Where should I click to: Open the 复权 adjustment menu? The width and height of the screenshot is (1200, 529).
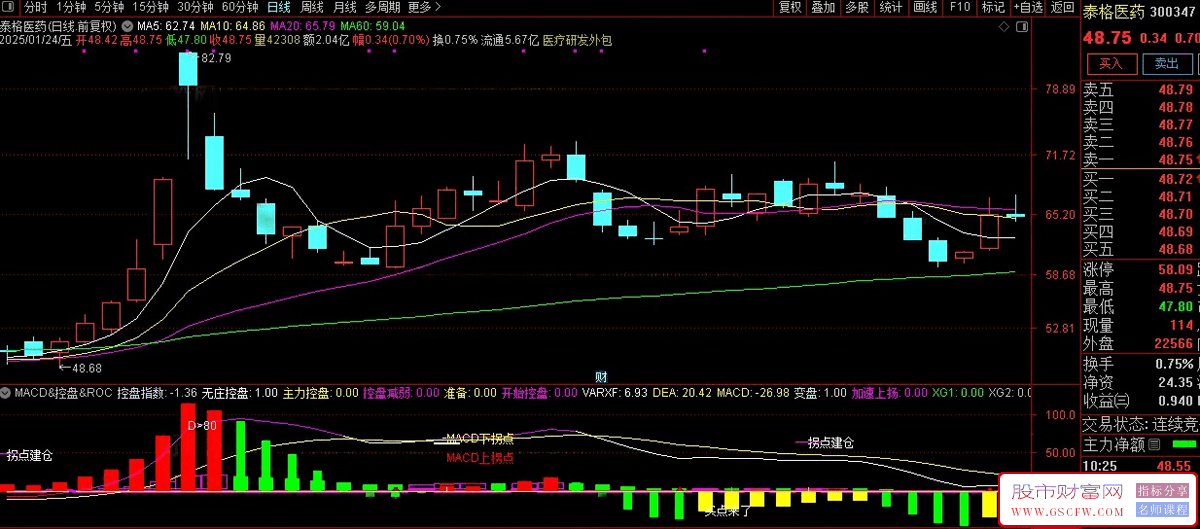(790, 7)
